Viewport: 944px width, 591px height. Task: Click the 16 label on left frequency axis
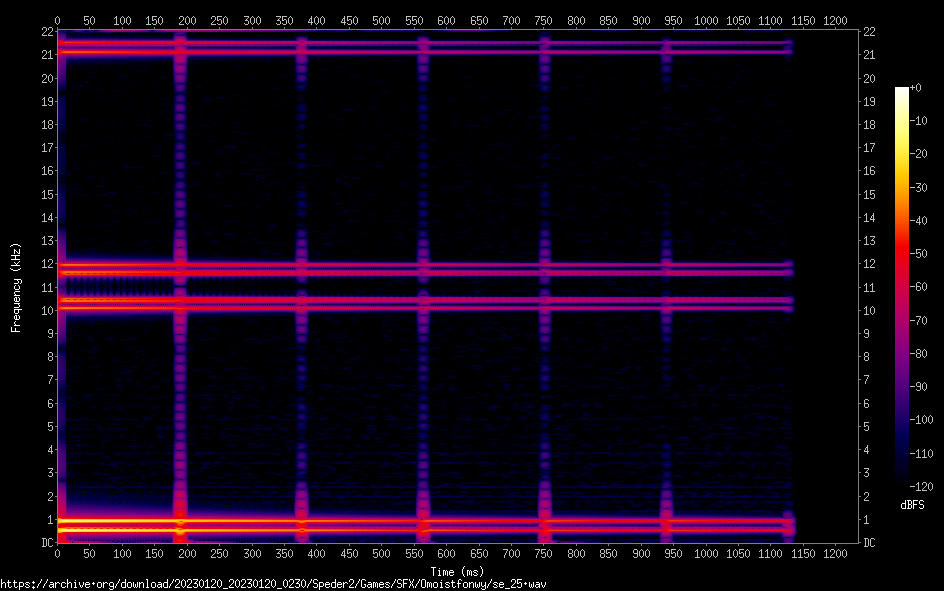[45, 172]
